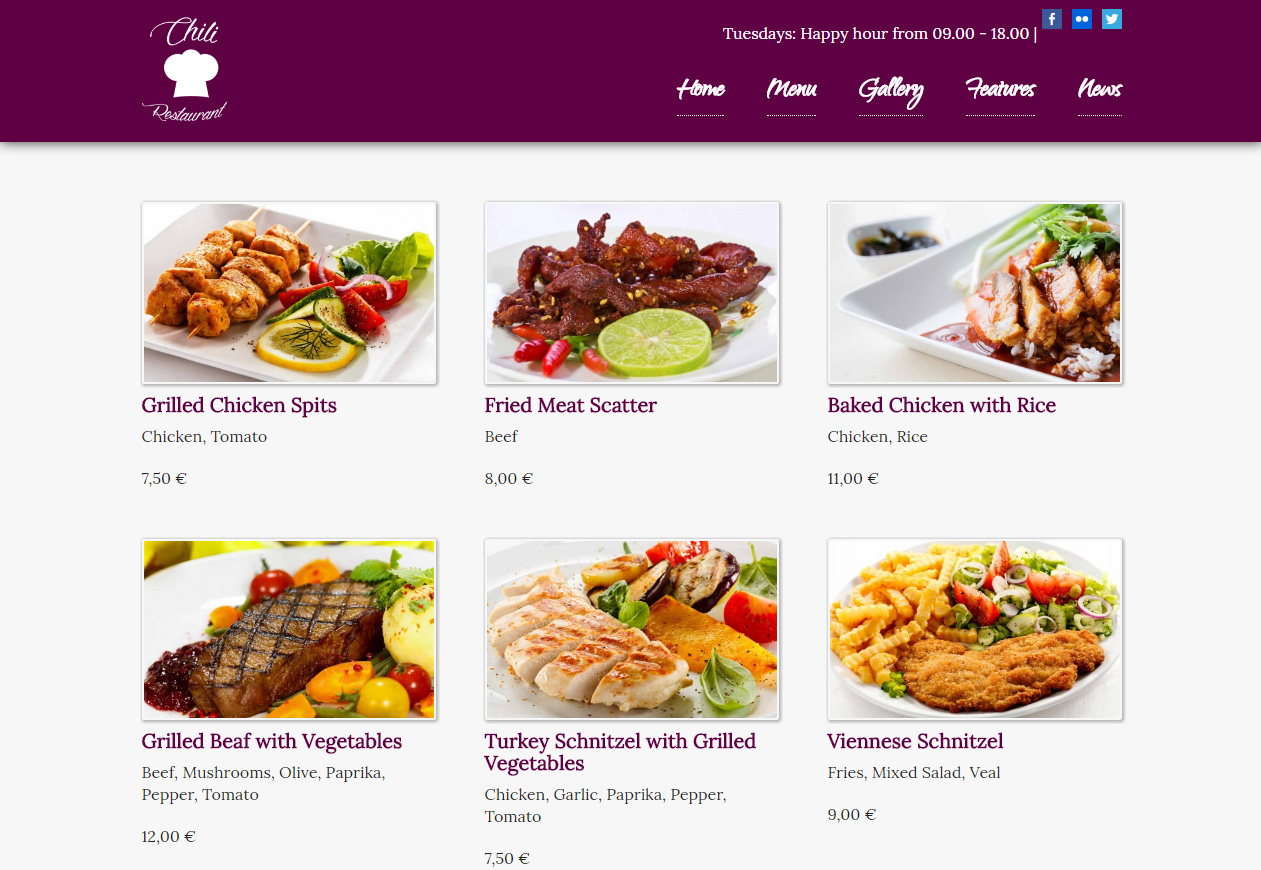Viewport: 1261px width, 870px height.
Task: Go to the Home menu item
Action: [700, 89]
